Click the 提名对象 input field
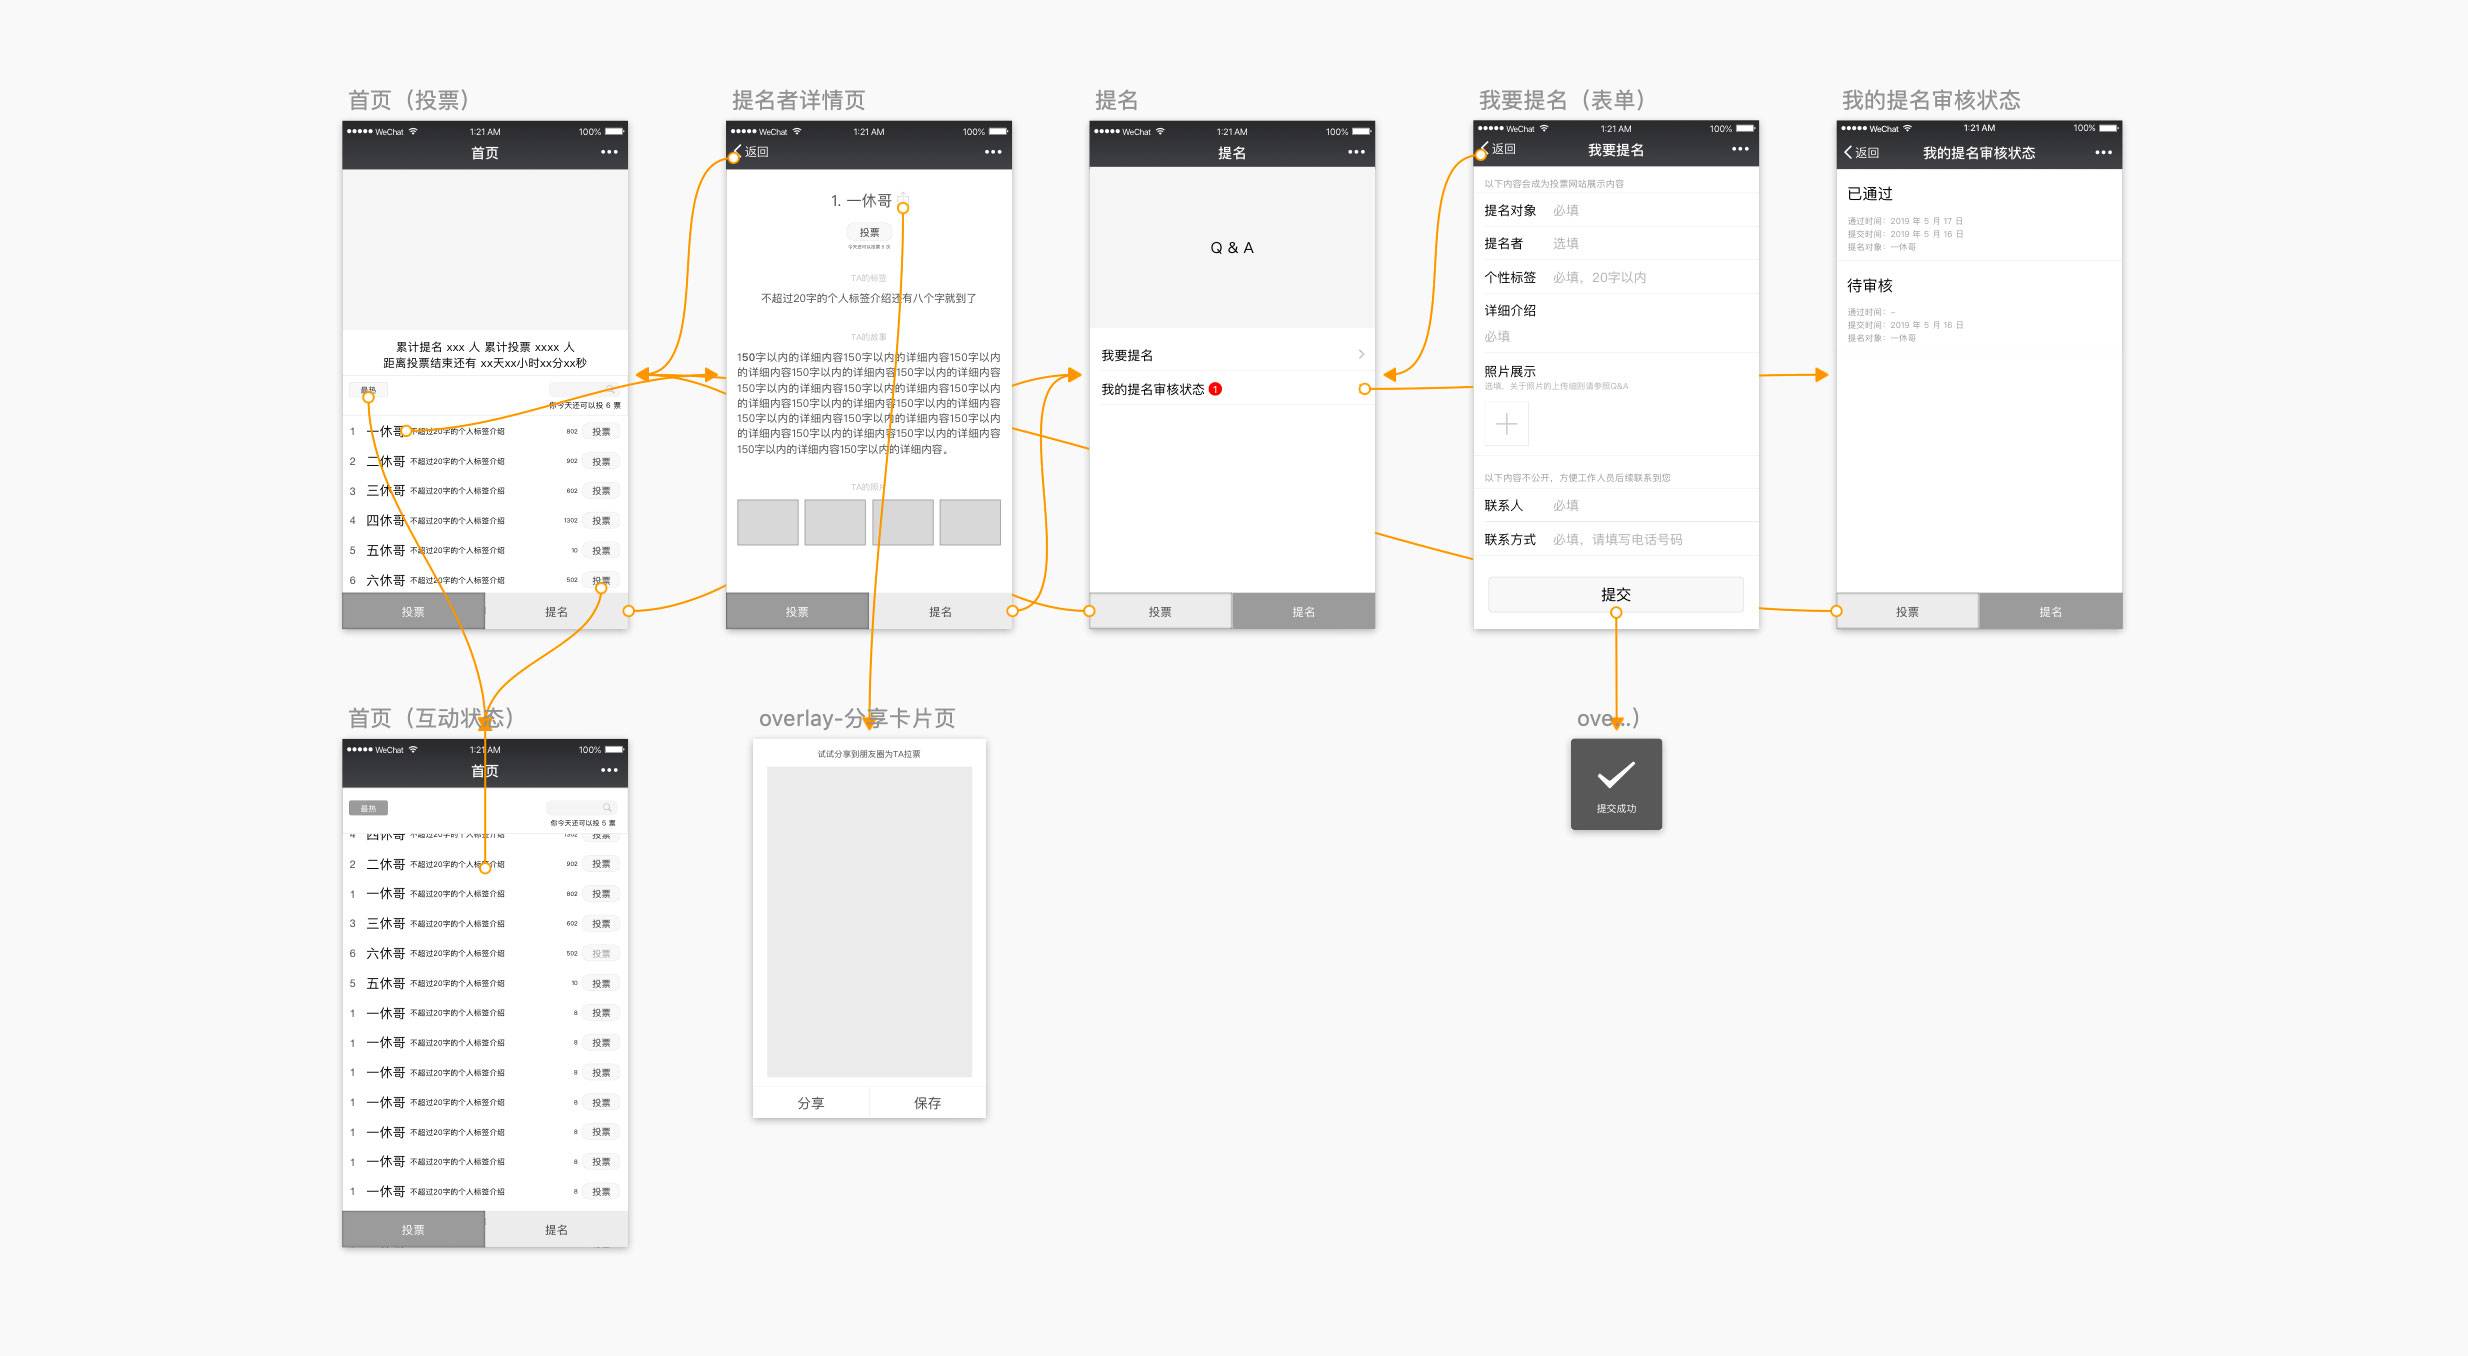Image resolution: width=2468 pixels, height=1356 pixels. (1616, 210)
